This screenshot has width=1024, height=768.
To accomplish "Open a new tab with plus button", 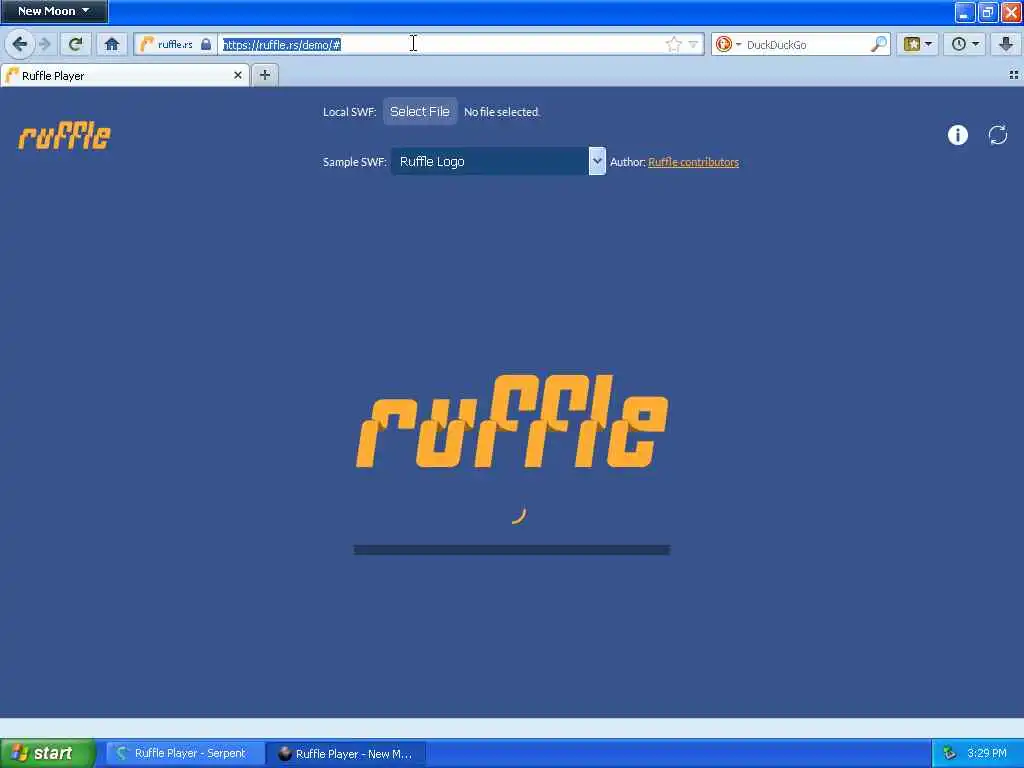I will 264,75.
